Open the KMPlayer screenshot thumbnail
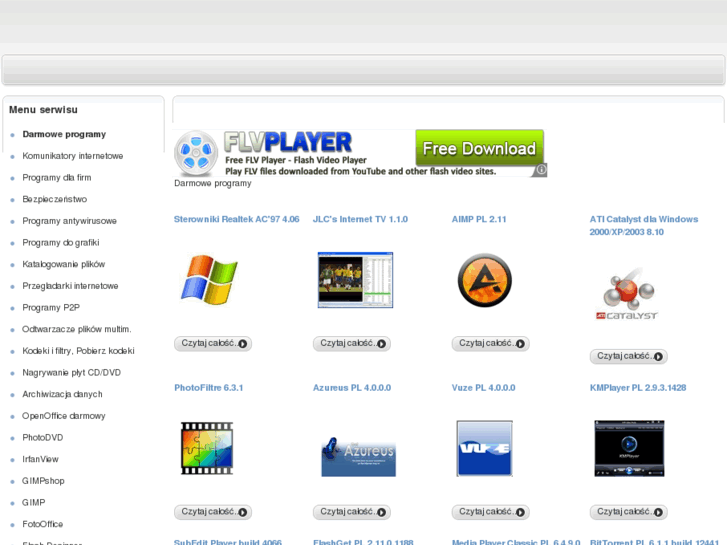The width and height of the screenshot is (727, 545). point(629,448)
